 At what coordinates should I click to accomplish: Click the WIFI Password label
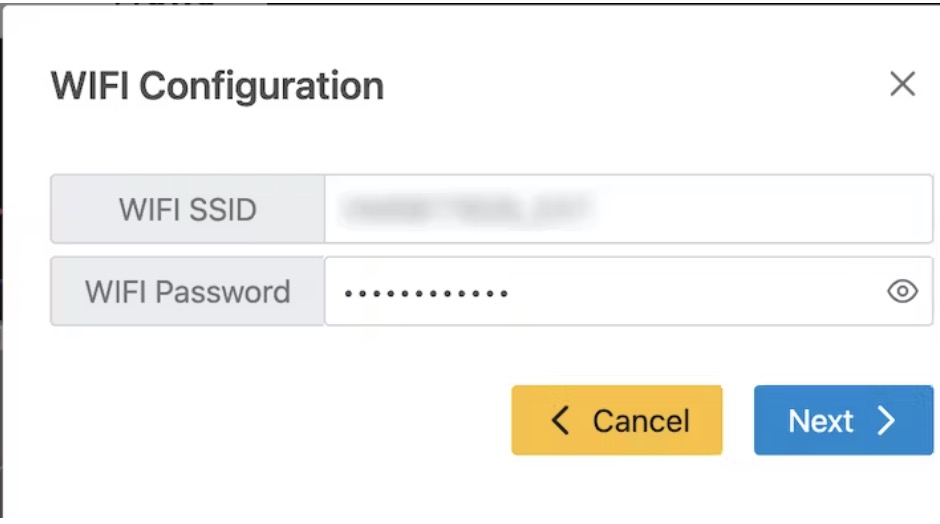coord(187,292)
